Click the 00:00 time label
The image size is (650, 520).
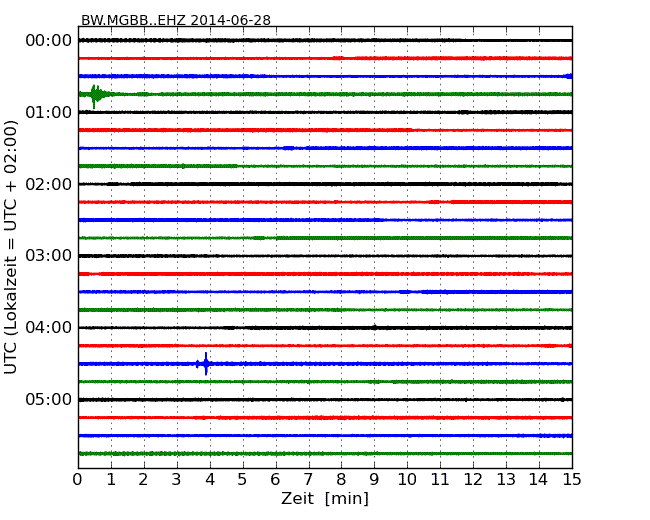point(49,41)
